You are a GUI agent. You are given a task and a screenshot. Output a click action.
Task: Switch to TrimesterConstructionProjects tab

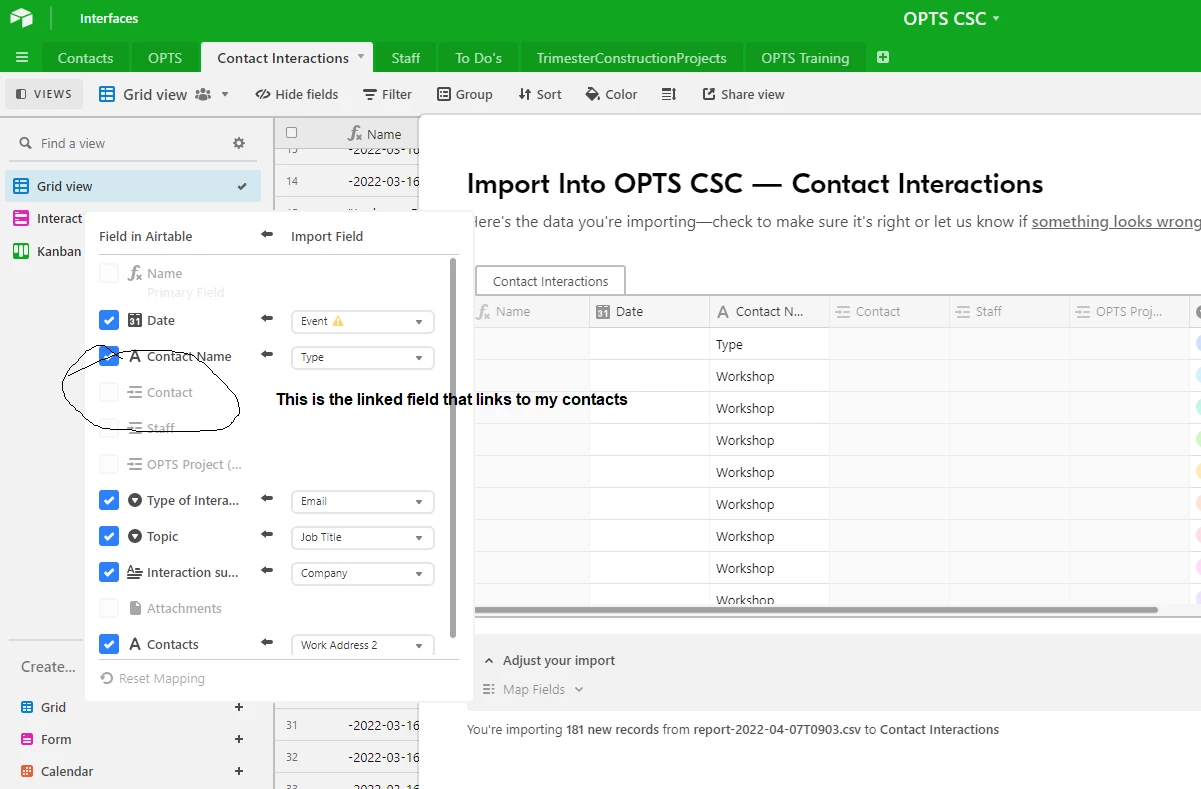631,58
